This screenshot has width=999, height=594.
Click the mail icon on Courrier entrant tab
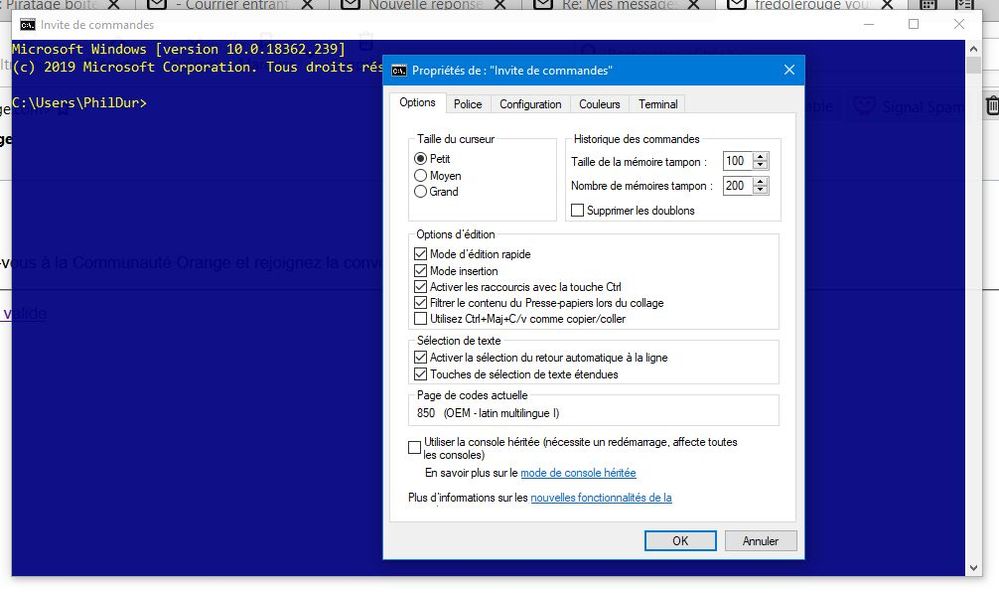[157, 5]
